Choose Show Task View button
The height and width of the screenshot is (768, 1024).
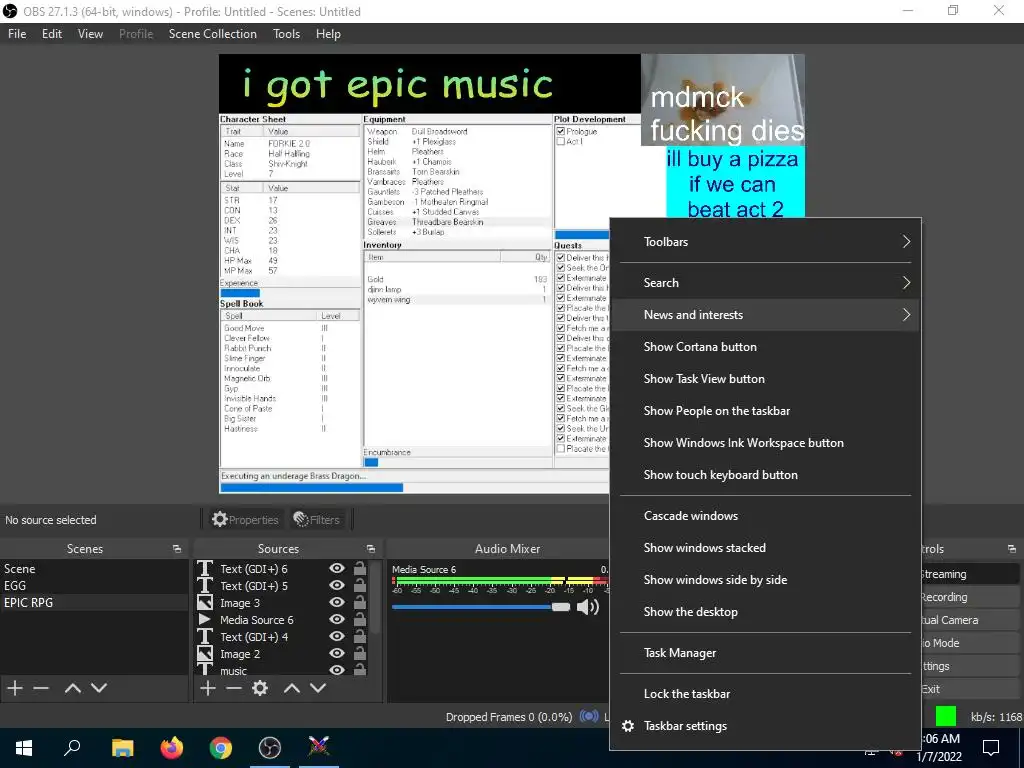click(765, 379)
